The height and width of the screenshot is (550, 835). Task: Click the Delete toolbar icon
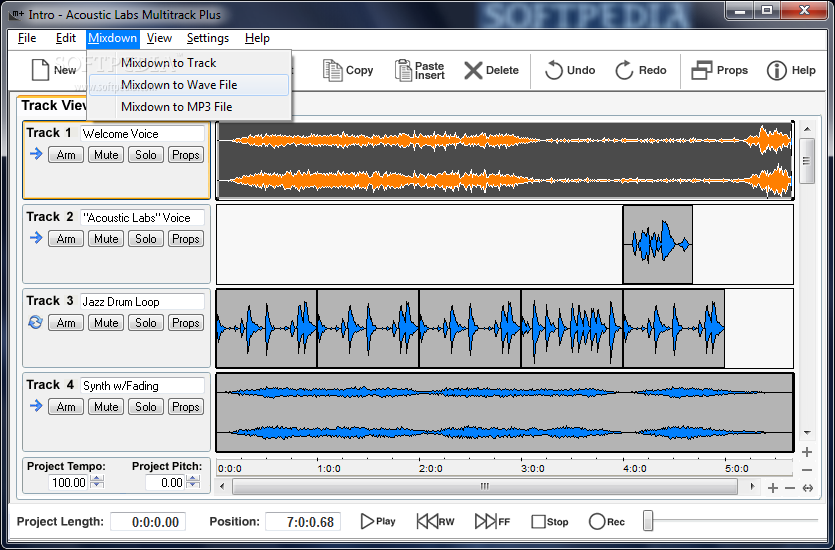click(491, 70)
